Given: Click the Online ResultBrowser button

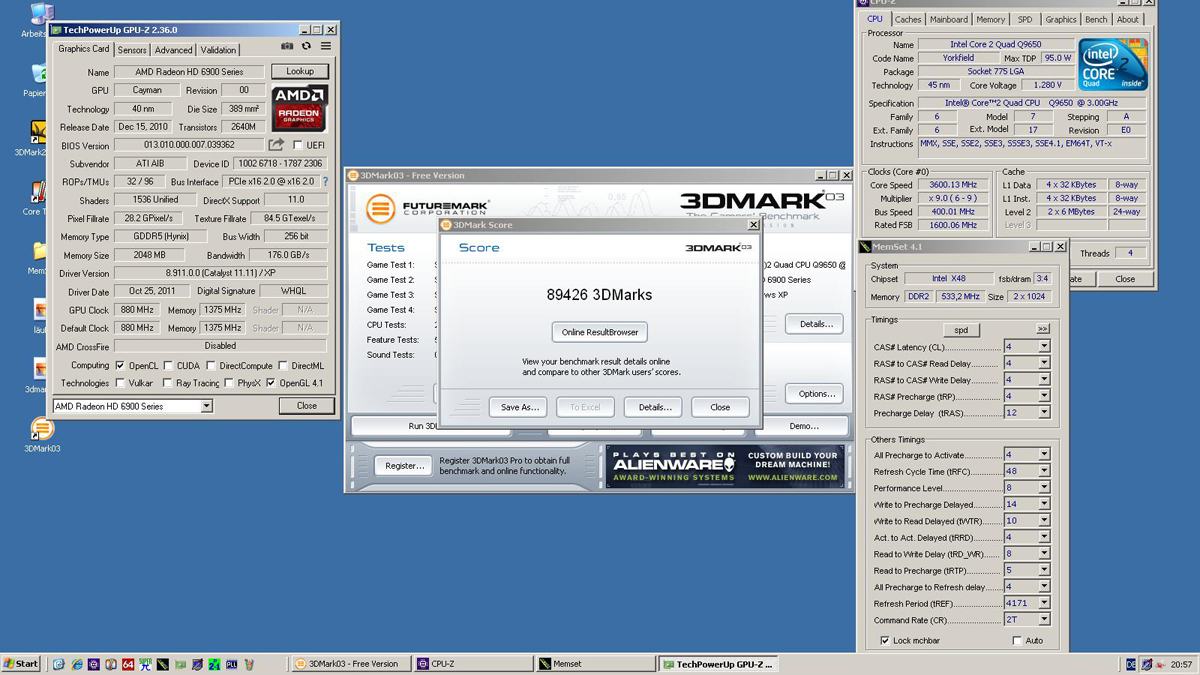Looking at the screenshot, I should [x=600, y=332].
